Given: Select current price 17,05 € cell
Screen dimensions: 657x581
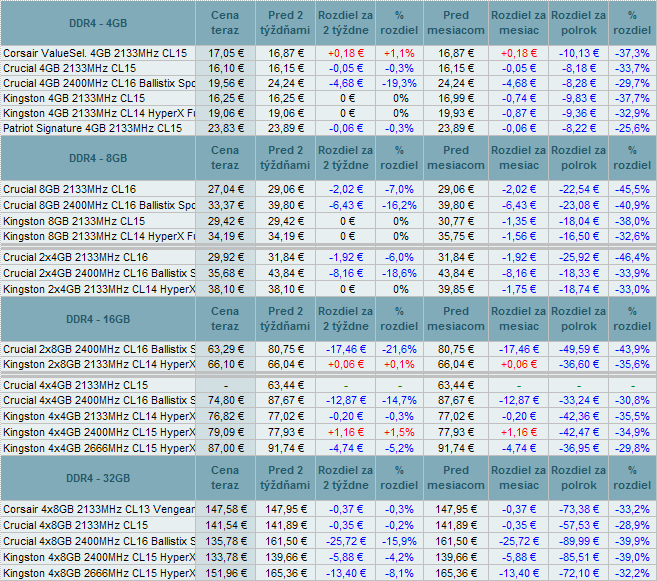Looking at the screenshot, I should [x=225, y=53].
